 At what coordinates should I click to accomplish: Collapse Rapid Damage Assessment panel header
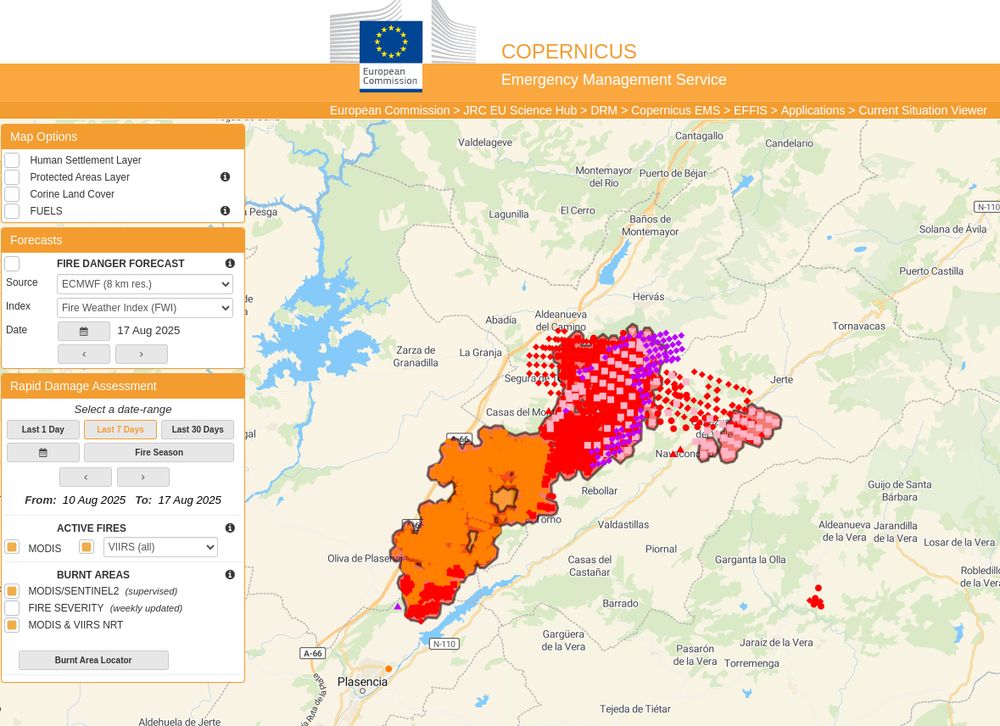tap(123, 386)
